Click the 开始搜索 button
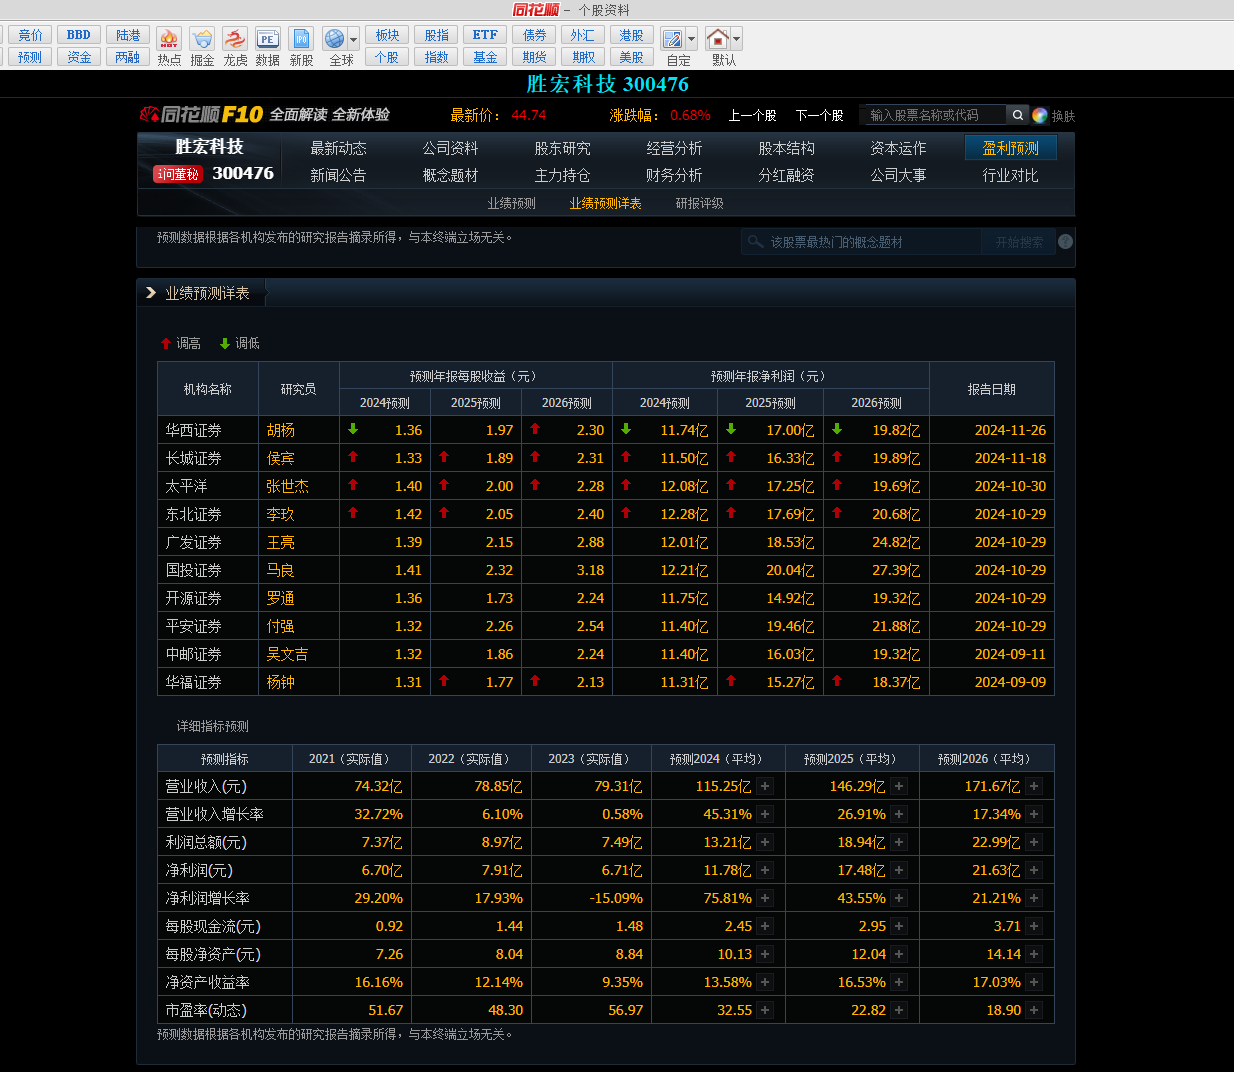The image size is (1234, 1072). click(x=1019, y=242)
